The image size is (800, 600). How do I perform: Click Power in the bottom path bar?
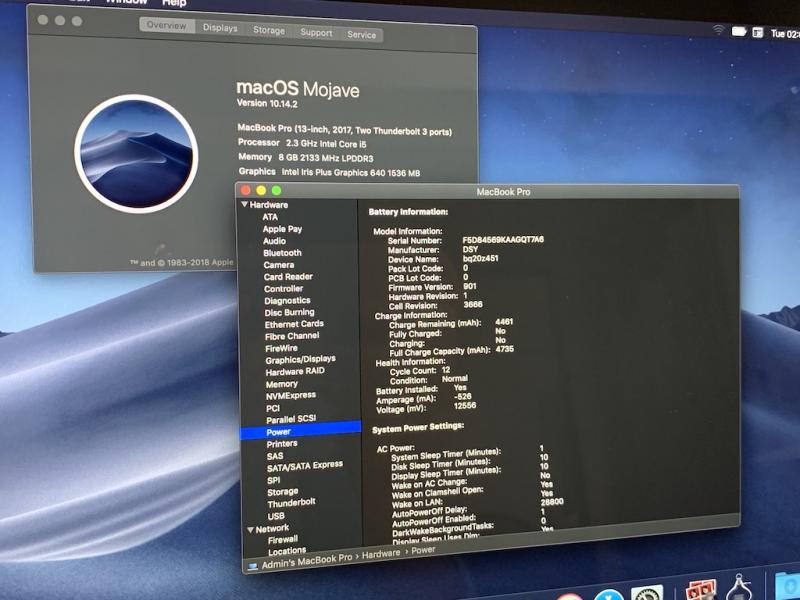pos(423,550)
